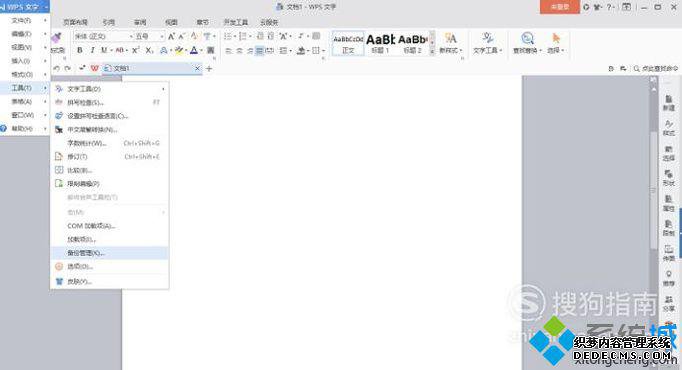Select the align right icon
682x370 pixels.
click(250, 51)
